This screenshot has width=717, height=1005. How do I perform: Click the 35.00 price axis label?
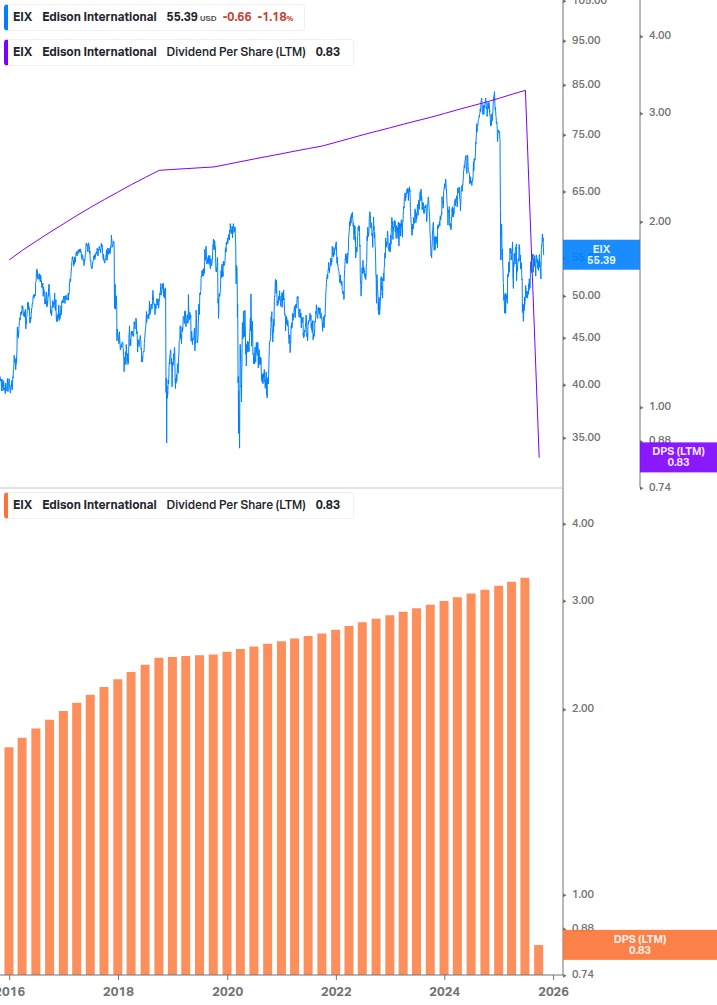586,438
